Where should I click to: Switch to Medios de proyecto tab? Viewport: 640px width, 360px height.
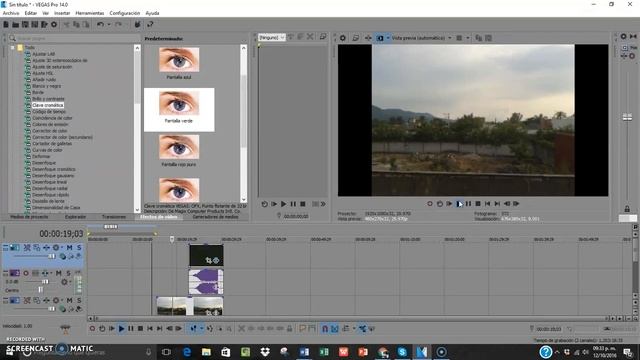point(29,217)
